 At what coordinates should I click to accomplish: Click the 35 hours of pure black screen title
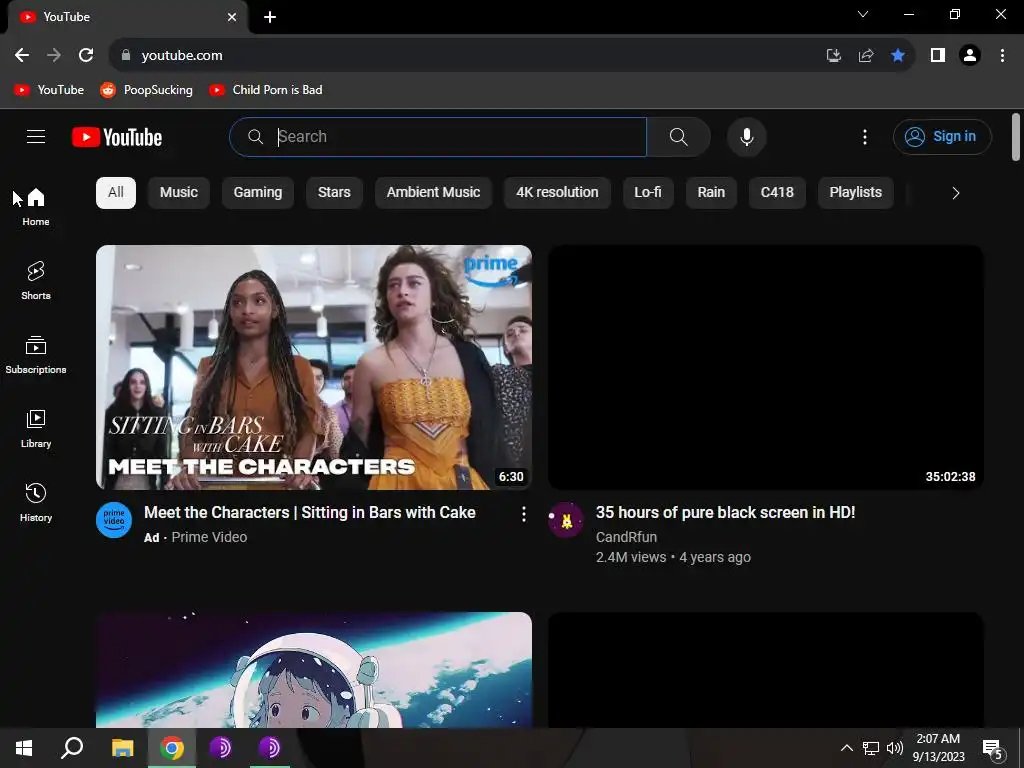725,513
